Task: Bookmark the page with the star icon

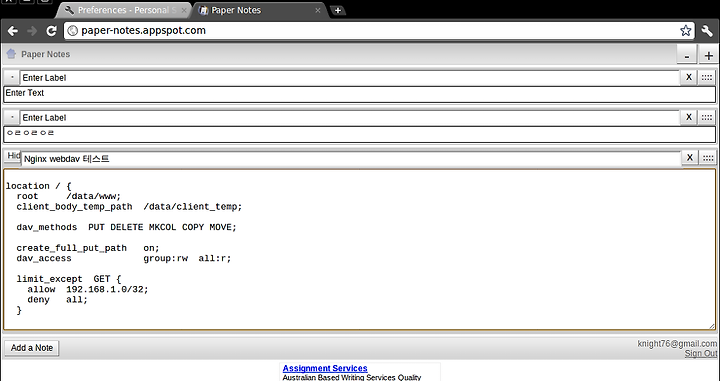Action: click(x=685, y=31)
